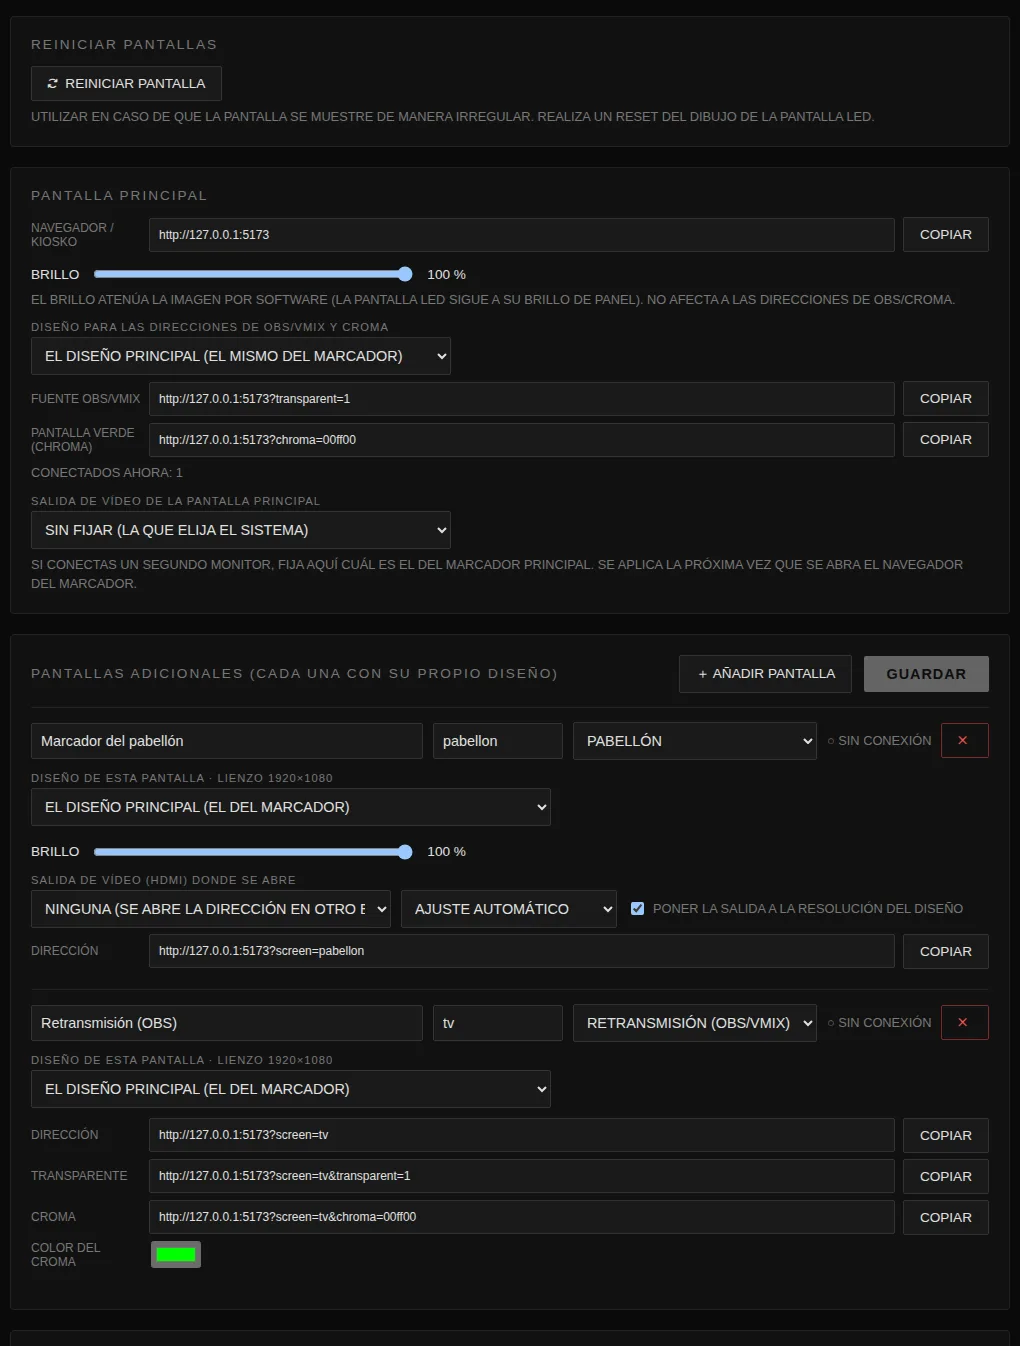
Task: Copy the pabellon screen Dirección URL
Action: [x=945, y=952]
